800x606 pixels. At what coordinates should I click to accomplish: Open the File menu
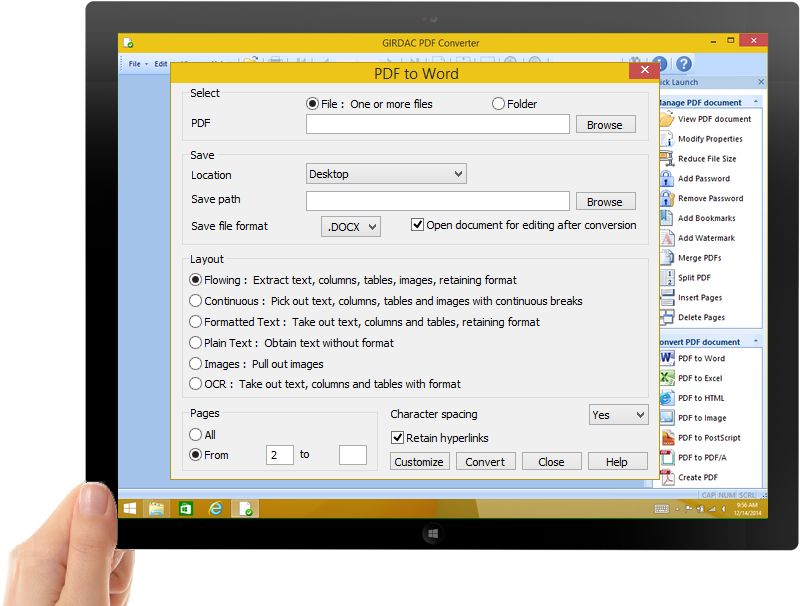click(138, 64)
